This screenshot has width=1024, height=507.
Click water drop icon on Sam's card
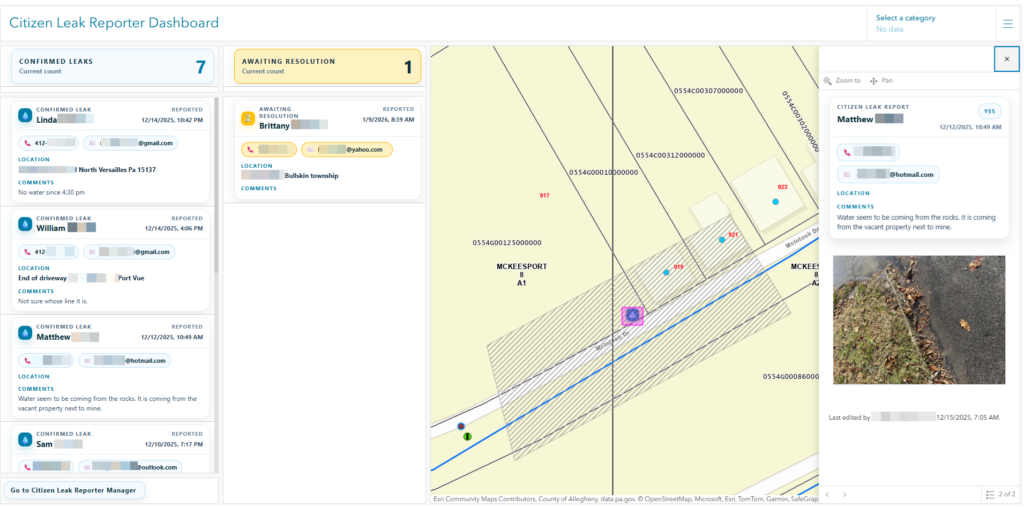point(25,439)
